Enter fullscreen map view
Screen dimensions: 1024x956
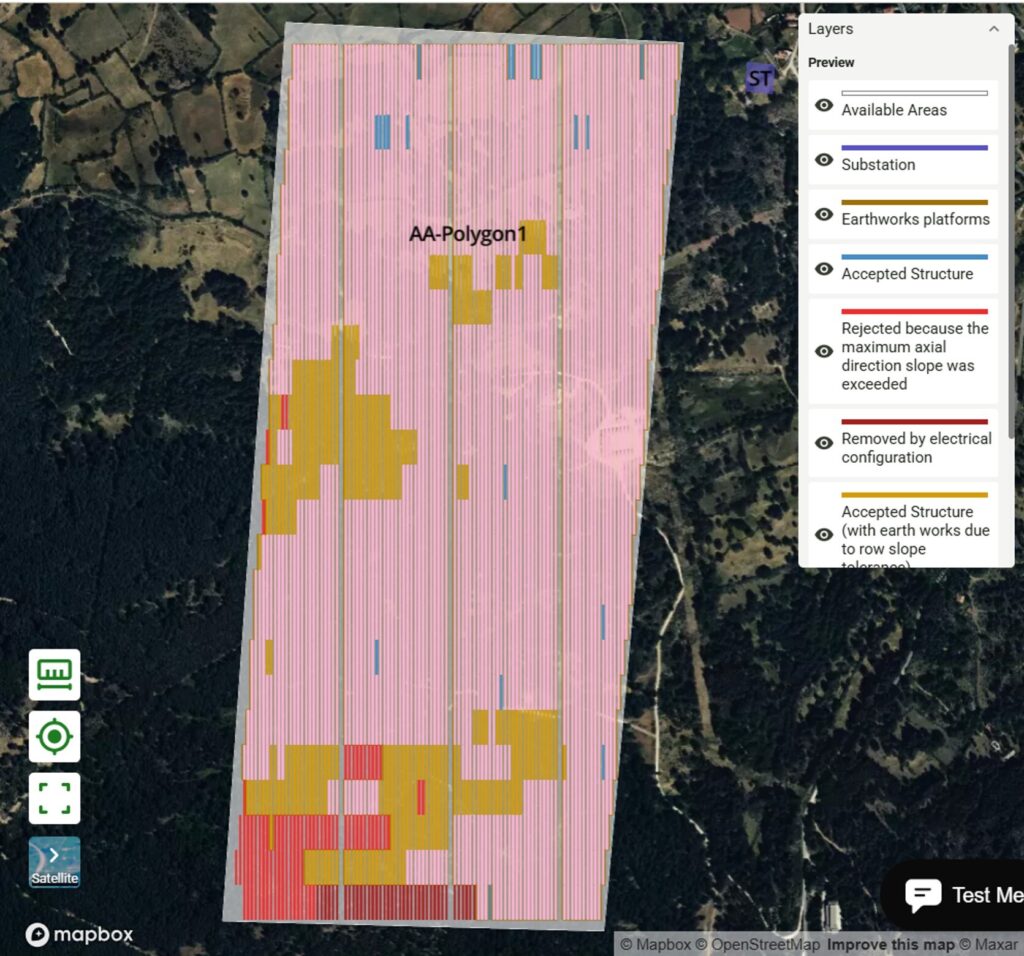[54, 799]
